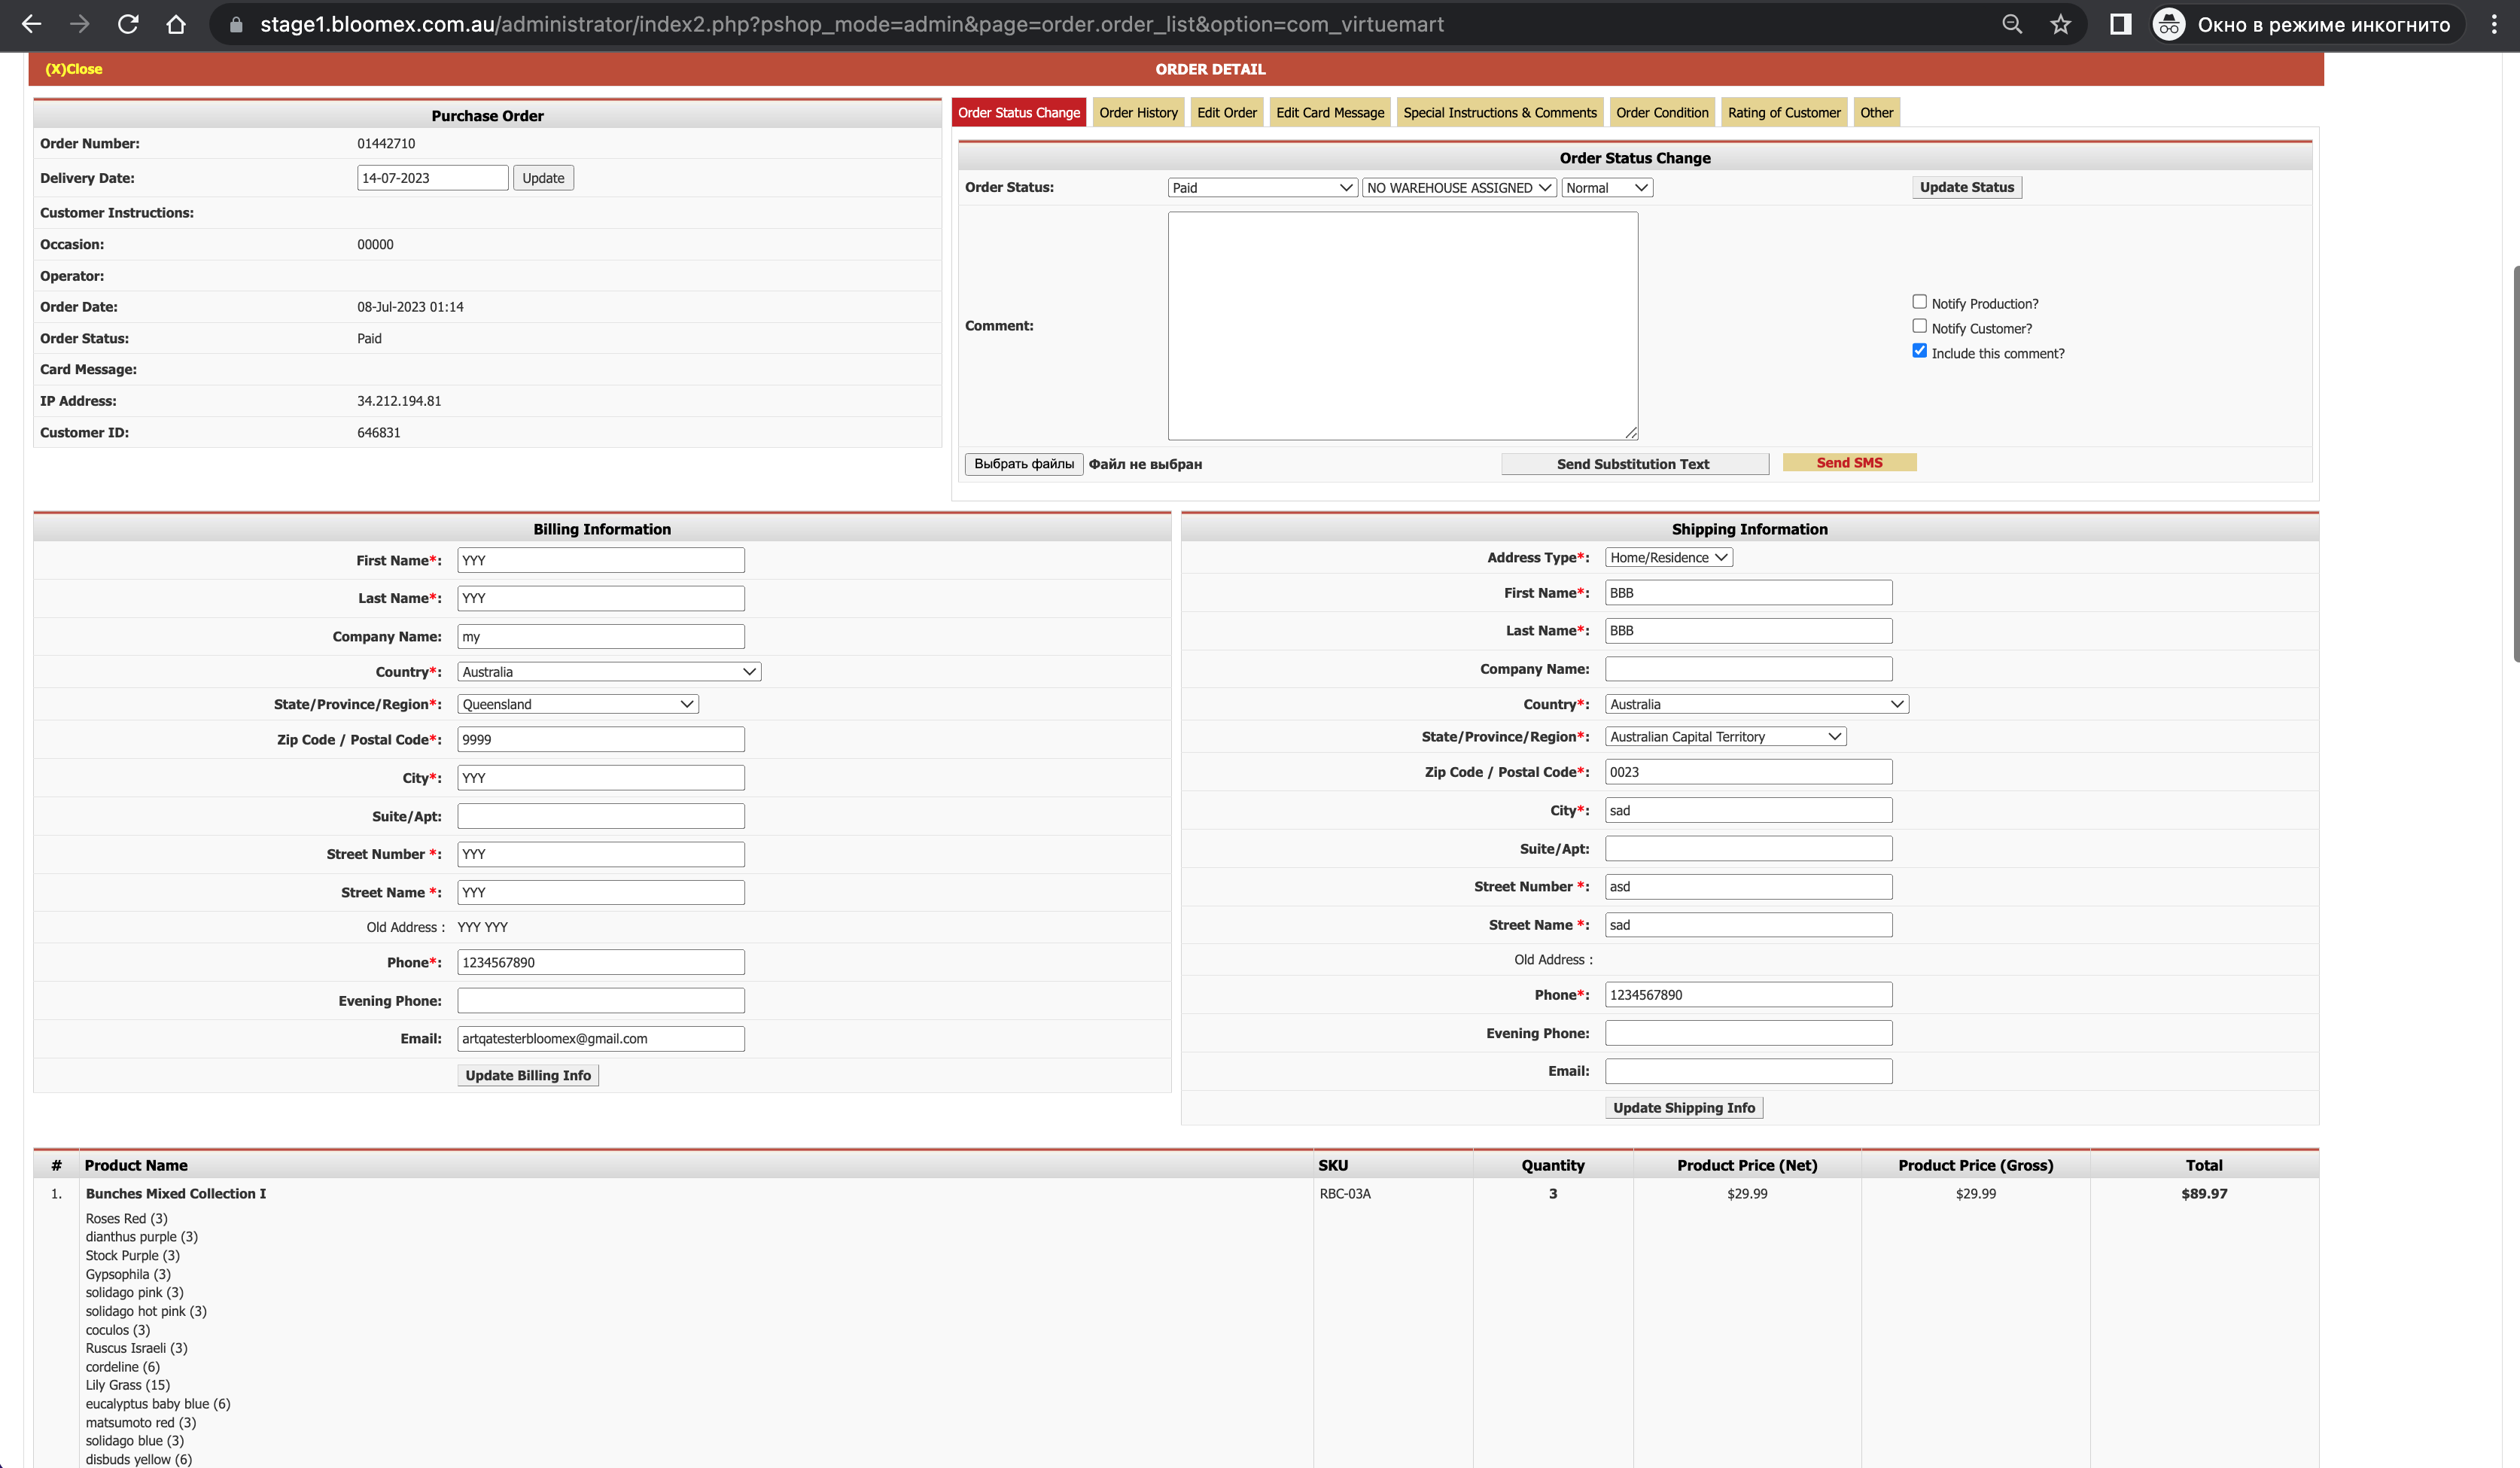Open Shipping Country Australia dropdown
Viewport: 2520px width, 1468px height.
coord(1756,704)
